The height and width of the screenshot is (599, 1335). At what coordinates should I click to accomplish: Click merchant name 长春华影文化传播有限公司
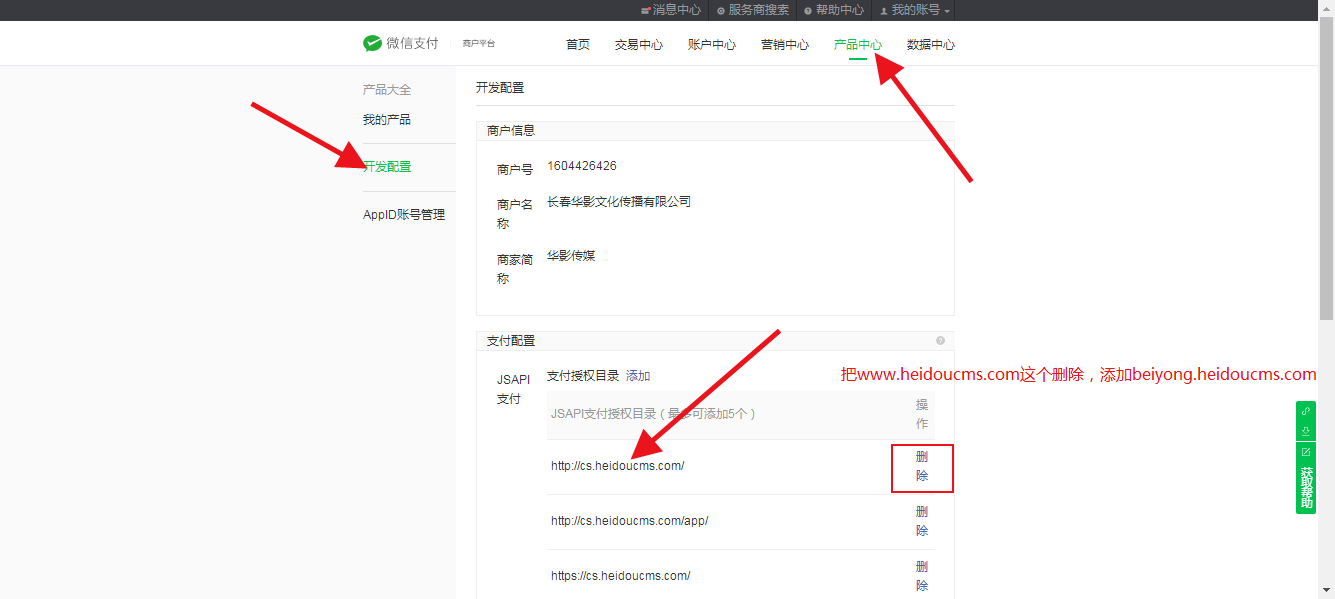(619, 202)
